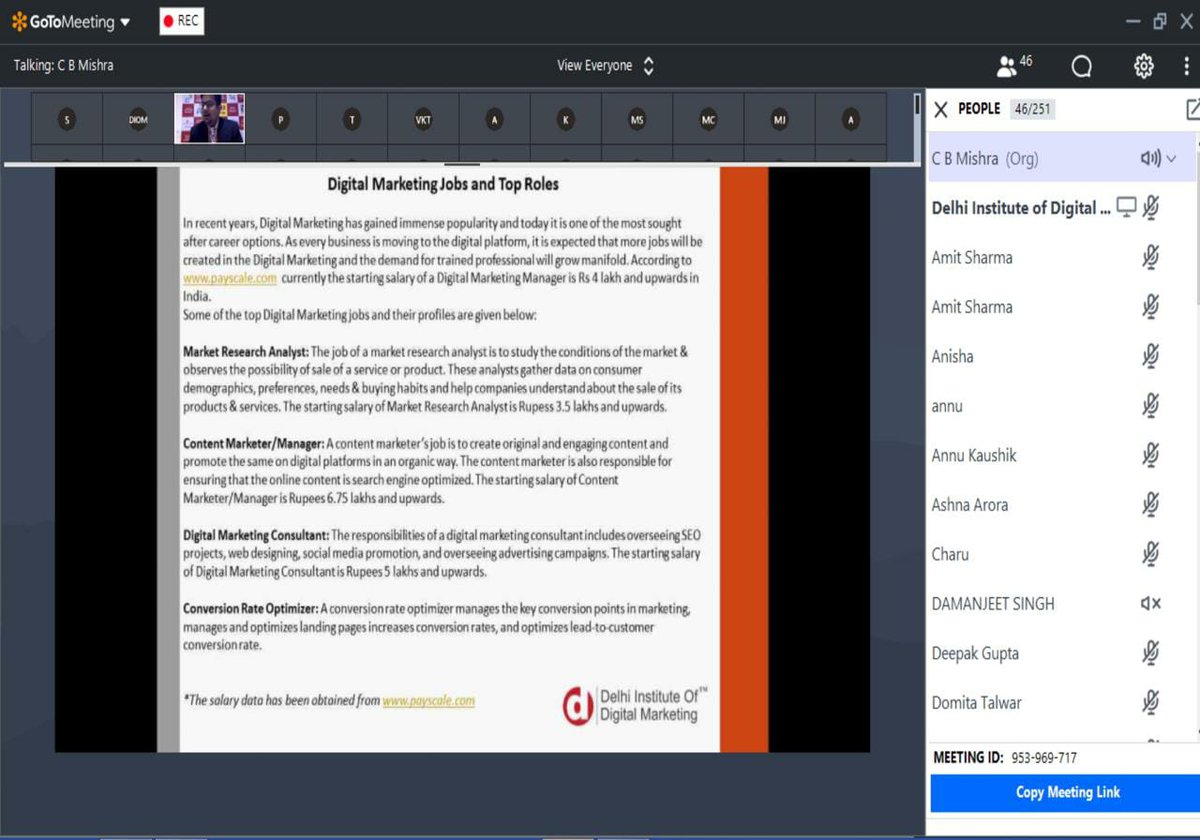Toggle annu's muted microphone icon
The image size is (1200, 840).
[1151, 406]
